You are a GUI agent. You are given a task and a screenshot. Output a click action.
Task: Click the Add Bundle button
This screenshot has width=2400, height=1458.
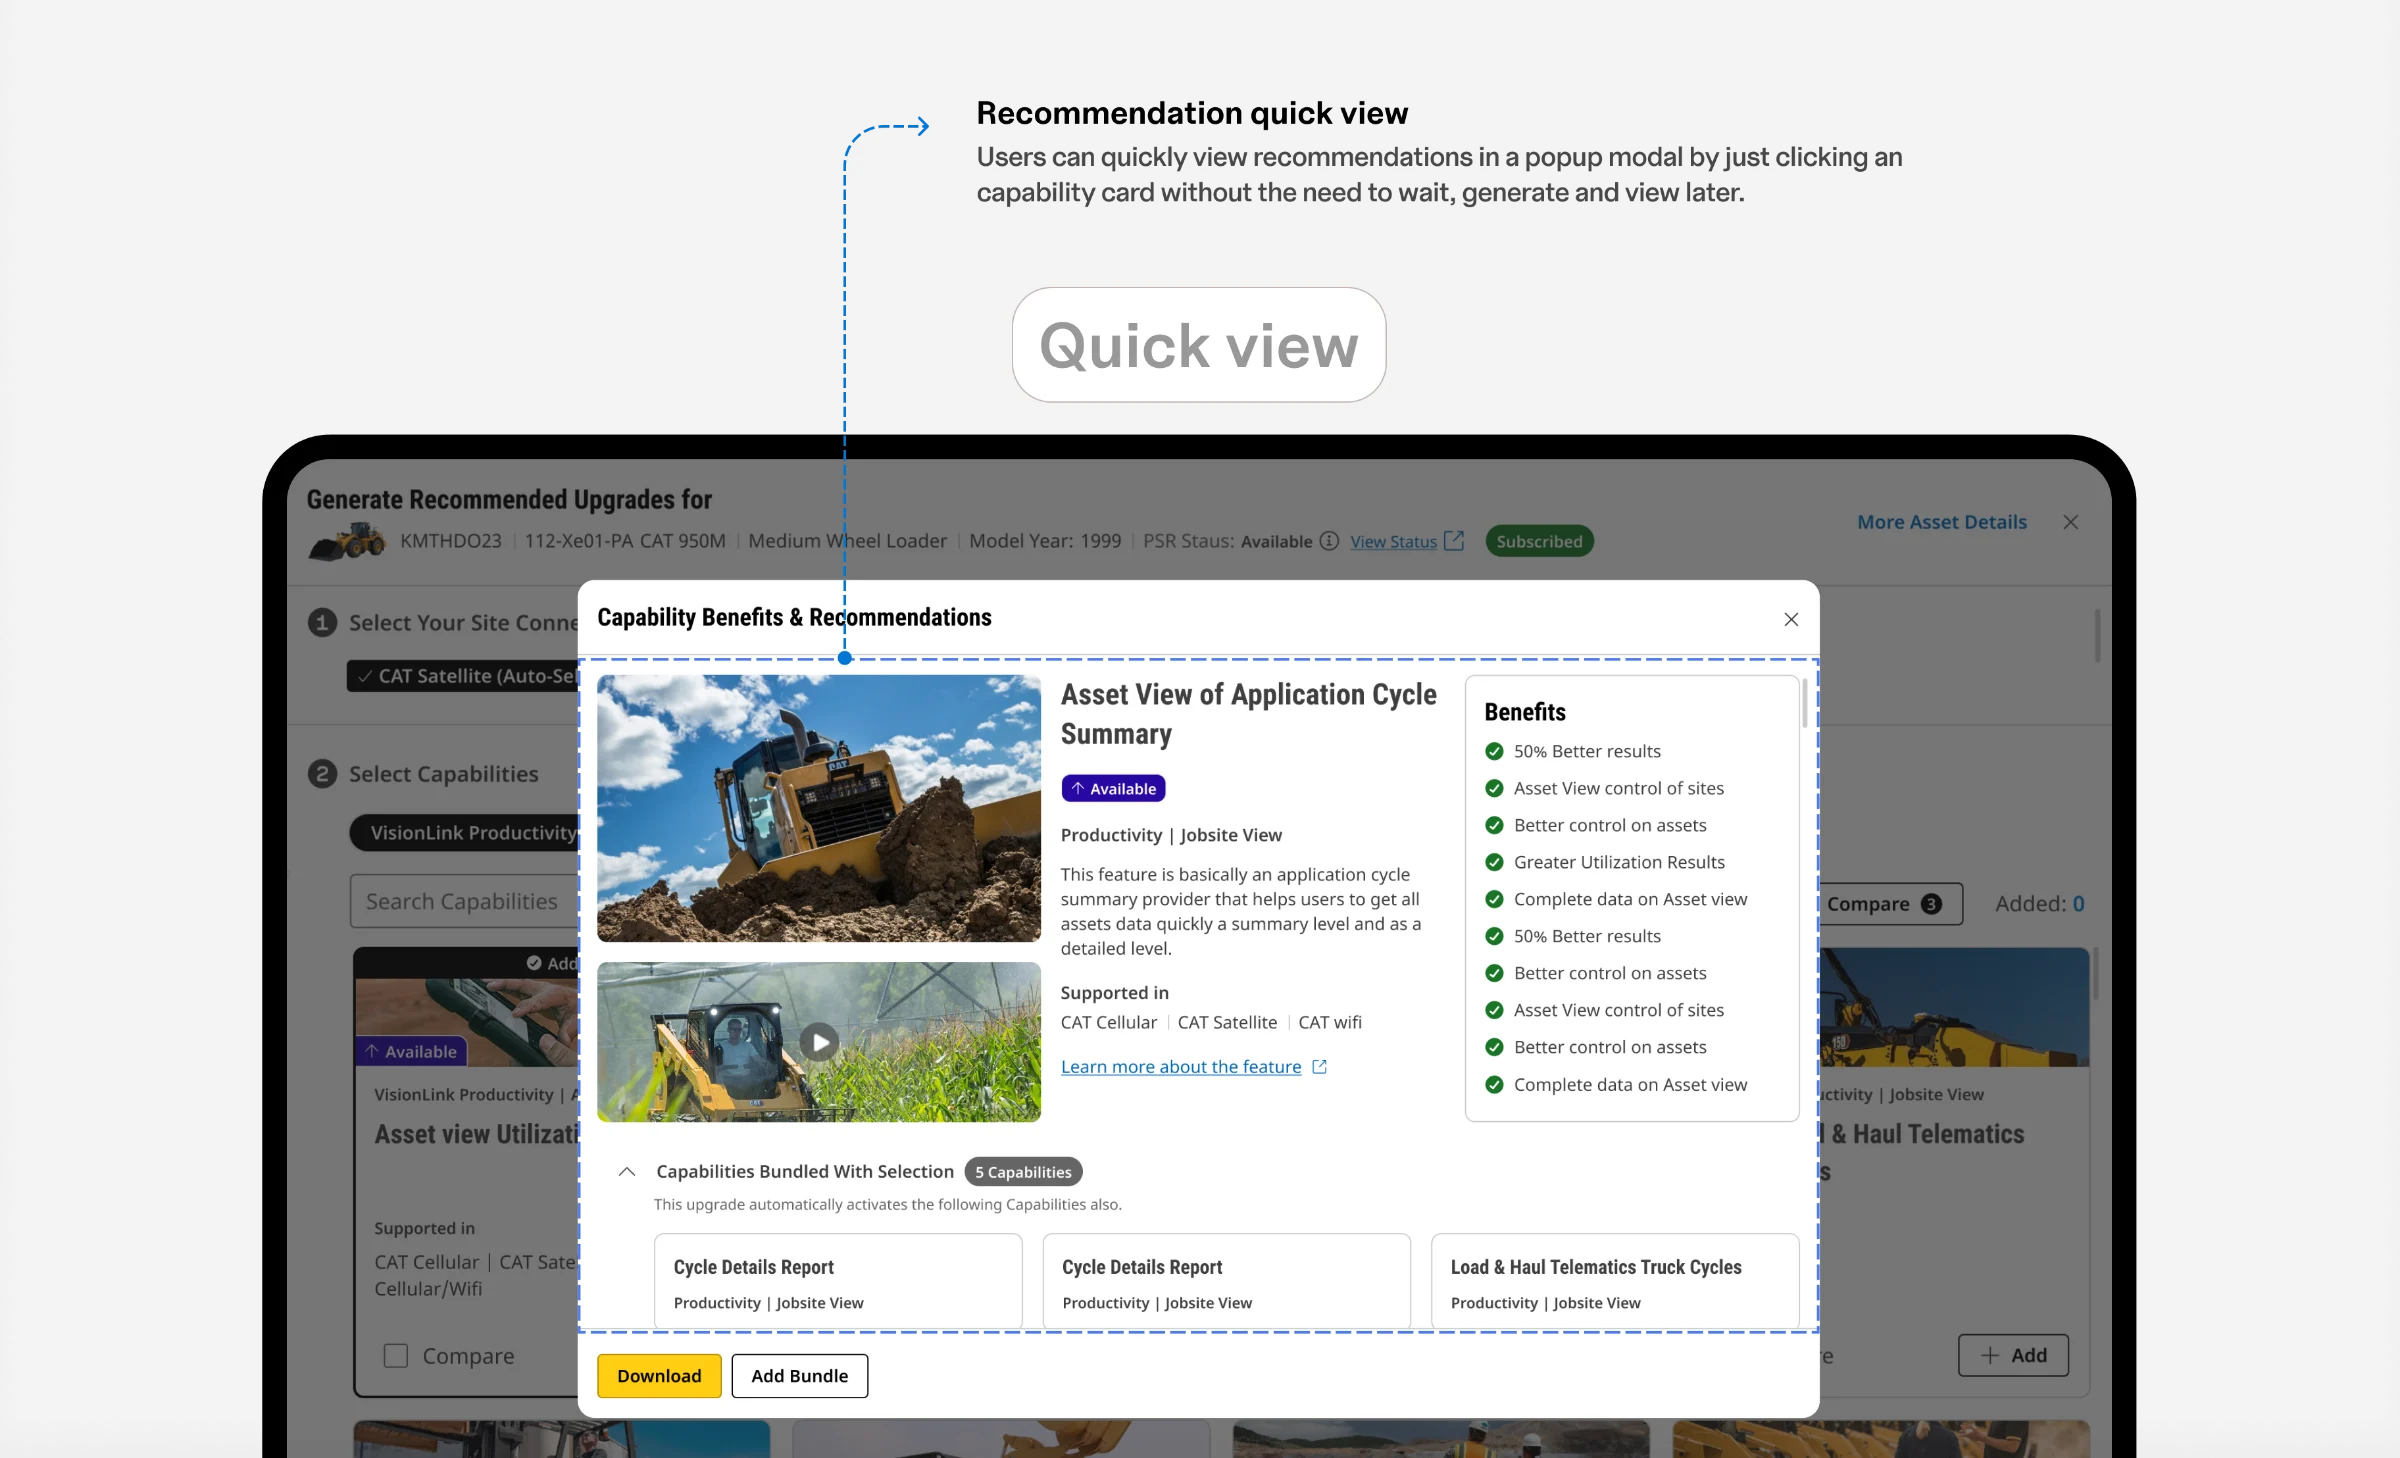click(x=799, y=1376)
